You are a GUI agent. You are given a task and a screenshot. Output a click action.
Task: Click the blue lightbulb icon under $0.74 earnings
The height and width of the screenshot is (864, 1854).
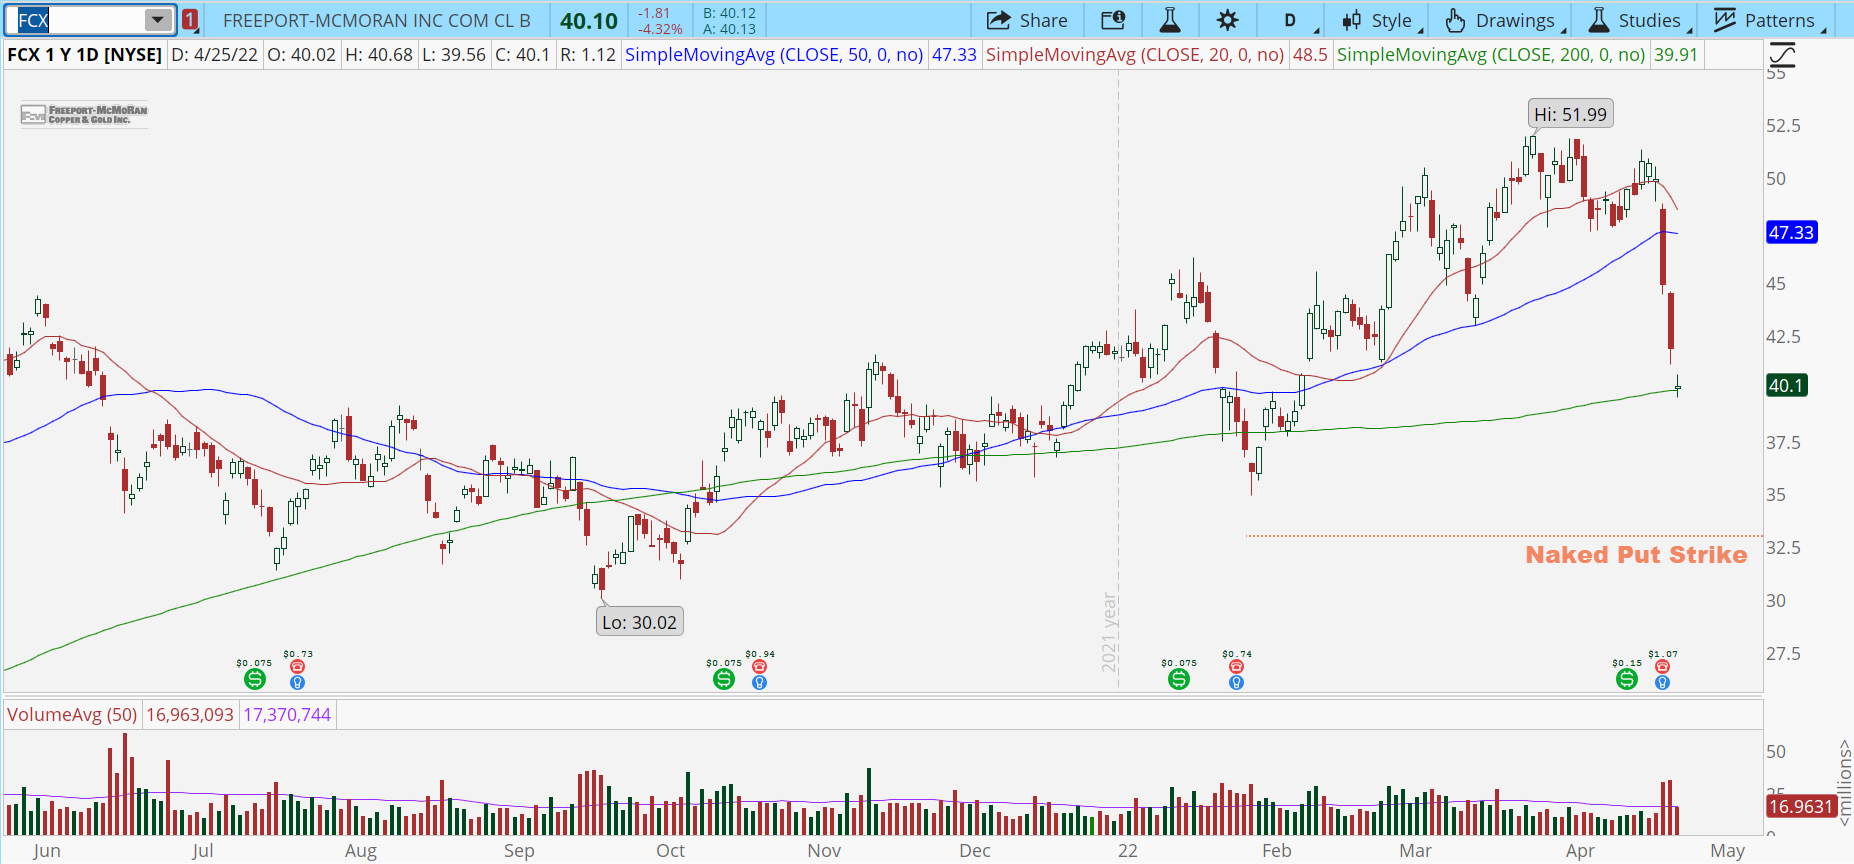point(1236,683)
